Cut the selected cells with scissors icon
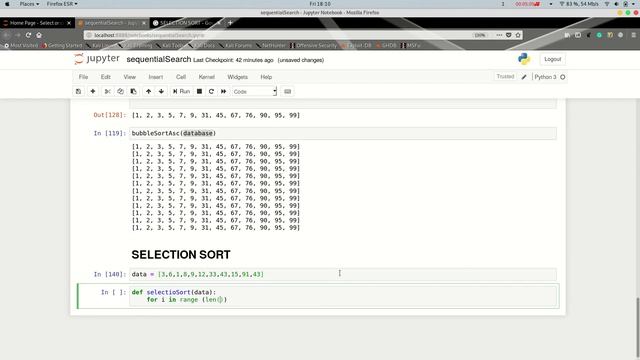 [107, 91]
